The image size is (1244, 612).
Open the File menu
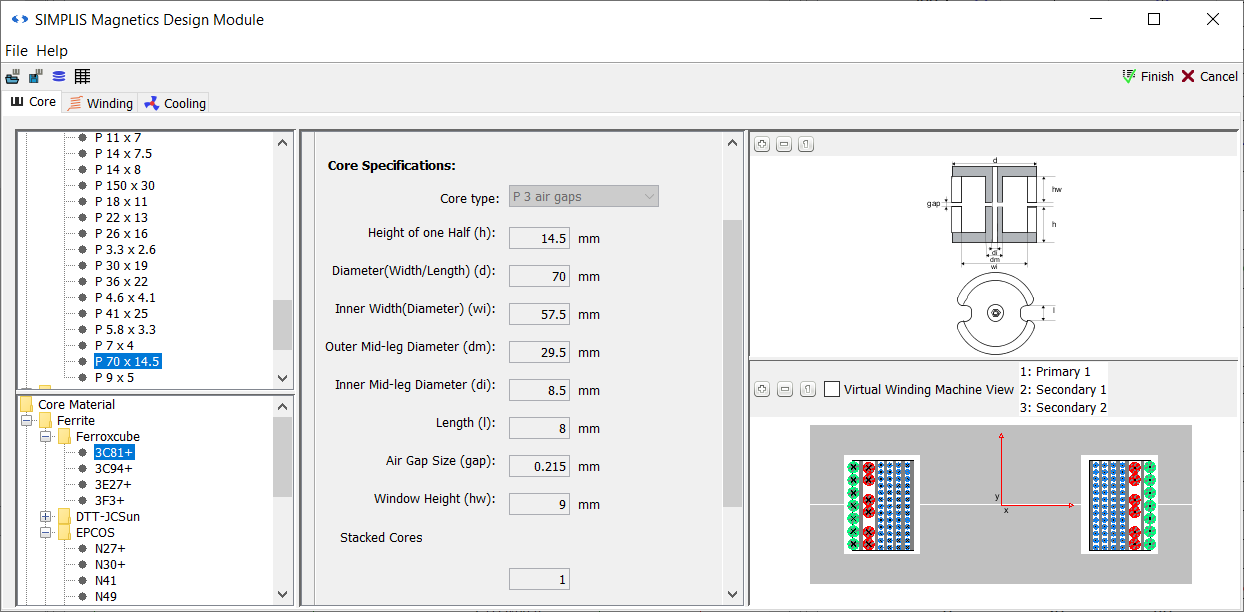click(x=17, y=51)
